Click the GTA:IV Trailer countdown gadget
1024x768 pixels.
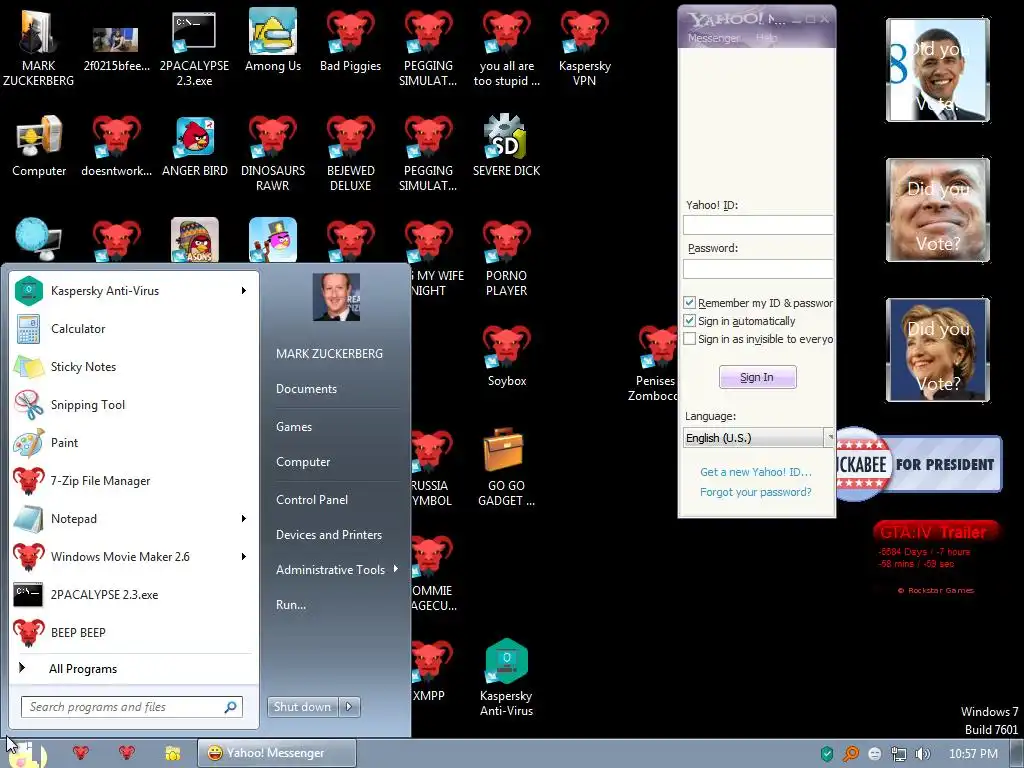tap(935, 558)
